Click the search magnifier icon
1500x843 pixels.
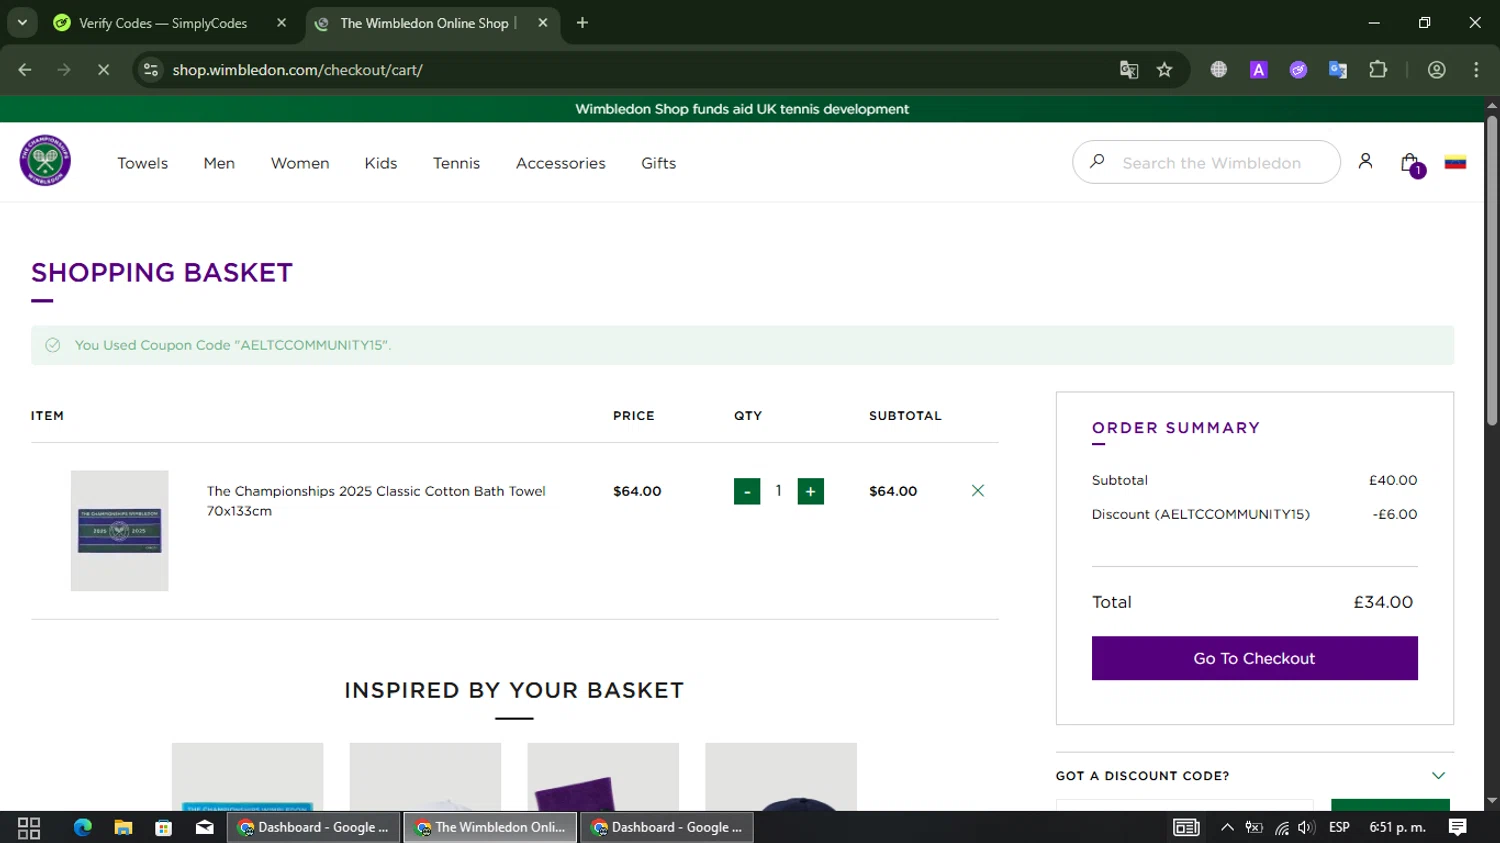click(x=1097, y=161)
